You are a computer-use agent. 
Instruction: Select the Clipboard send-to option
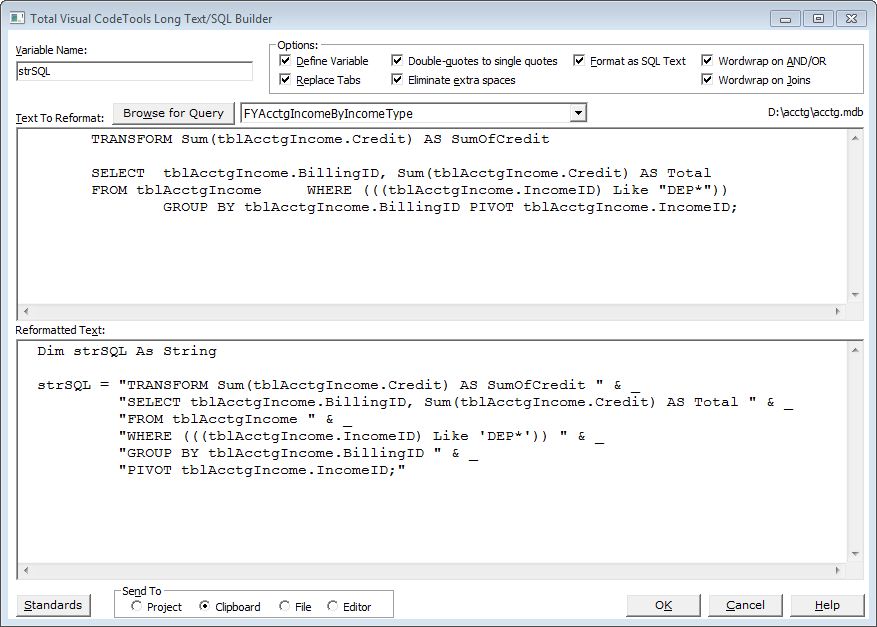pos(205,606)
